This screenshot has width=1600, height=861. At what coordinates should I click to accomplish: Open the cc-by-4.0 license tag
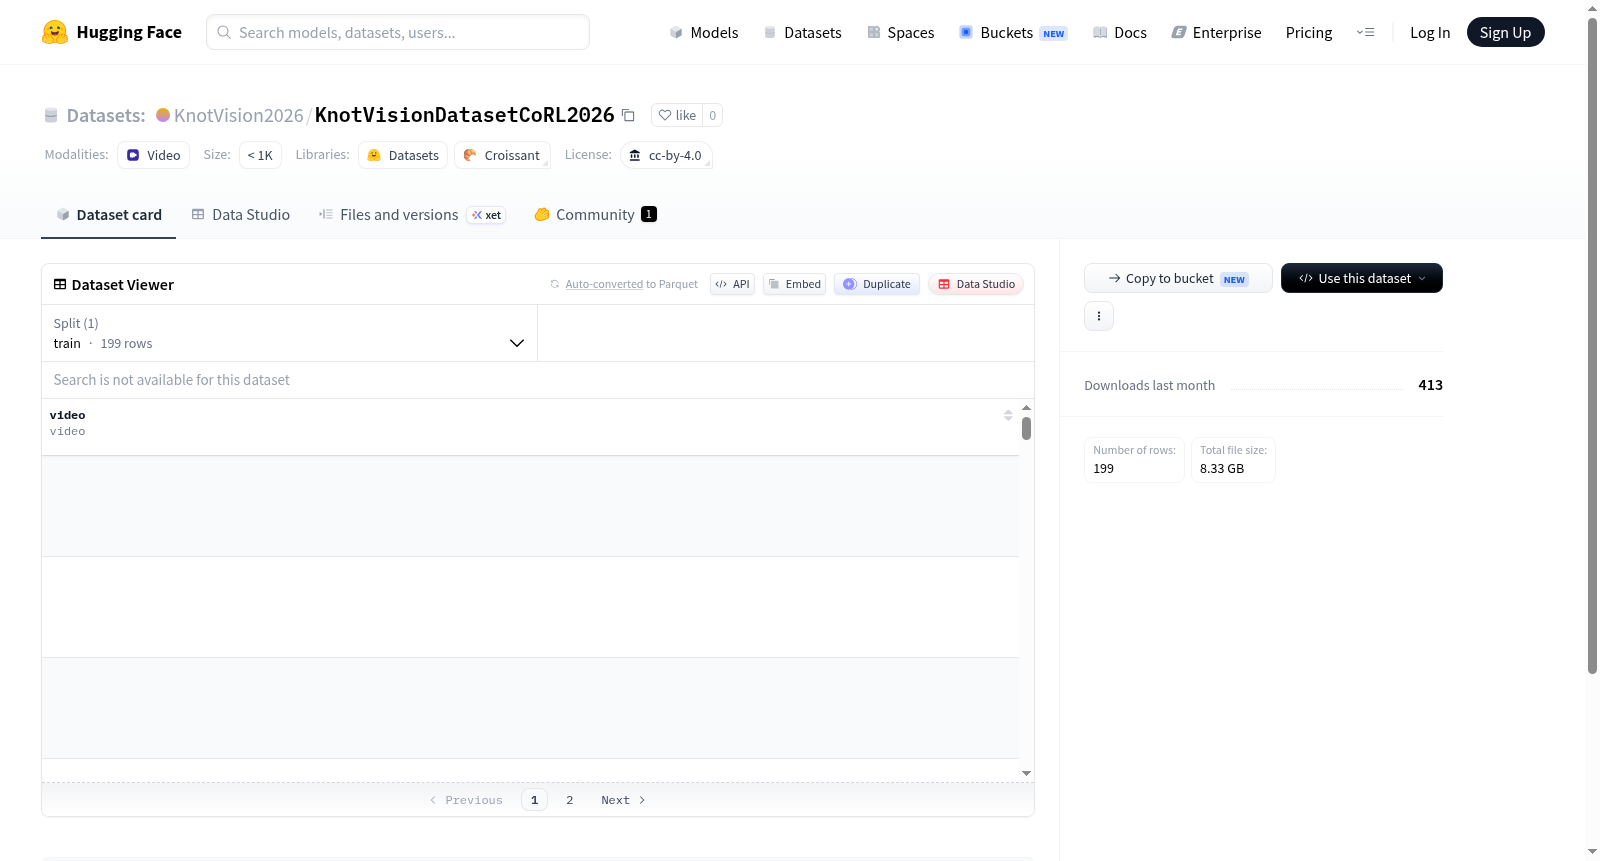click(666, 155)
